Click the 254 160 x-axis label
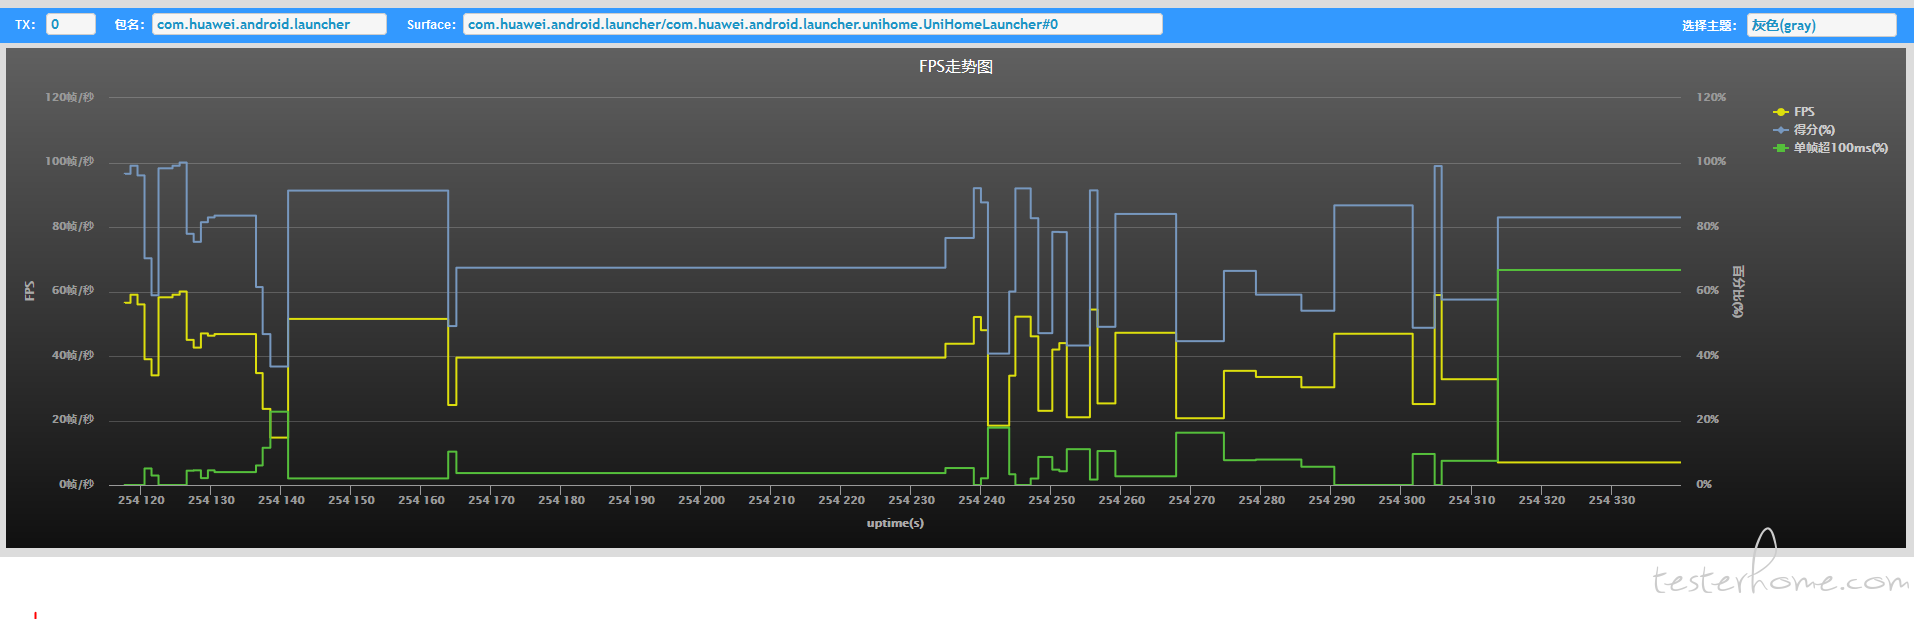This screenshot has height=619, width=1914. (x=421, y=500)
